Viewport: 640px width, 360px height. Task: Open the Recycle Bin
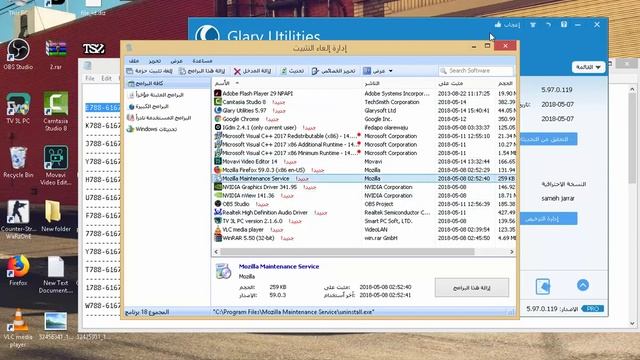pyautogui.click(x=18, y=162)
